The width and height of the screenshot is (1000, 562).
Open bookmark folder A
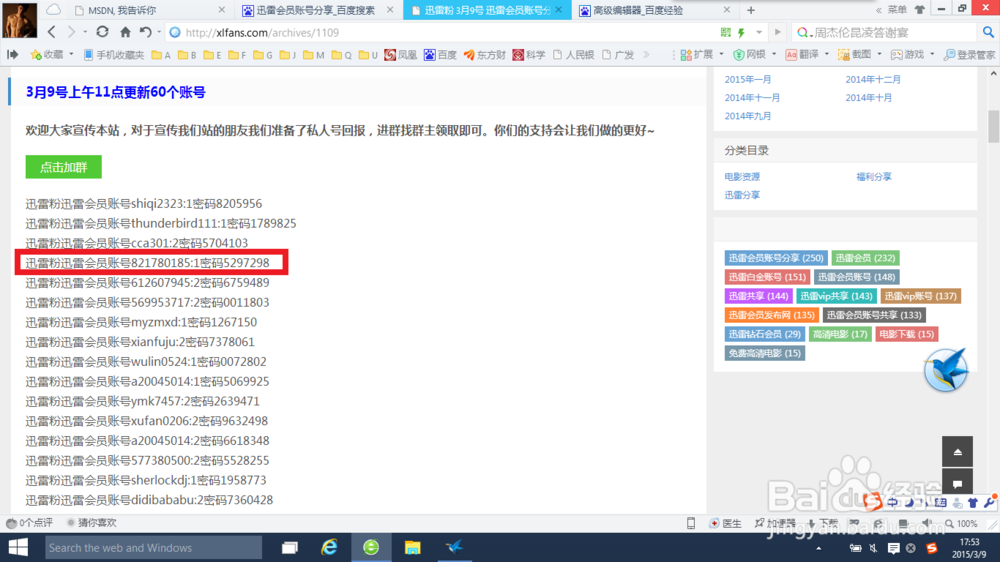click(x=161, y=55)
